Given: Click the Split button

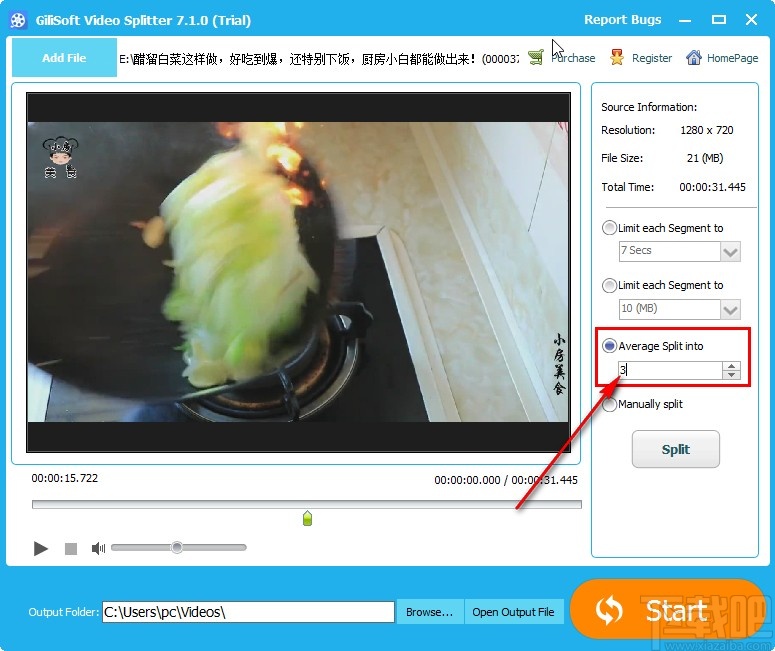Looking at the screenshot, I should click(x=676, y=449).
